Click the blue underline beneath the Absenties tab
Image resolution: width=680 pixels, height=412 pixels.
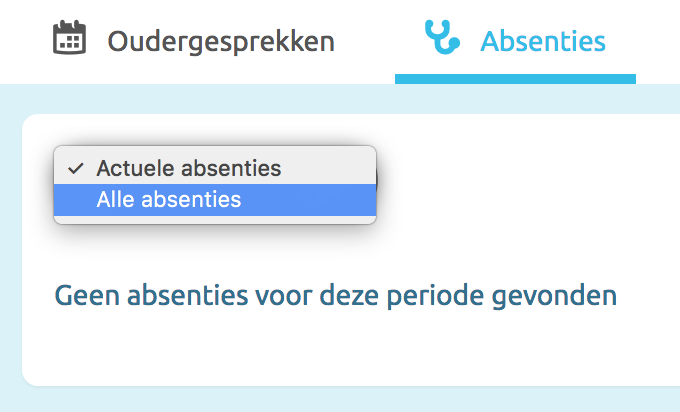click(515, 79)
